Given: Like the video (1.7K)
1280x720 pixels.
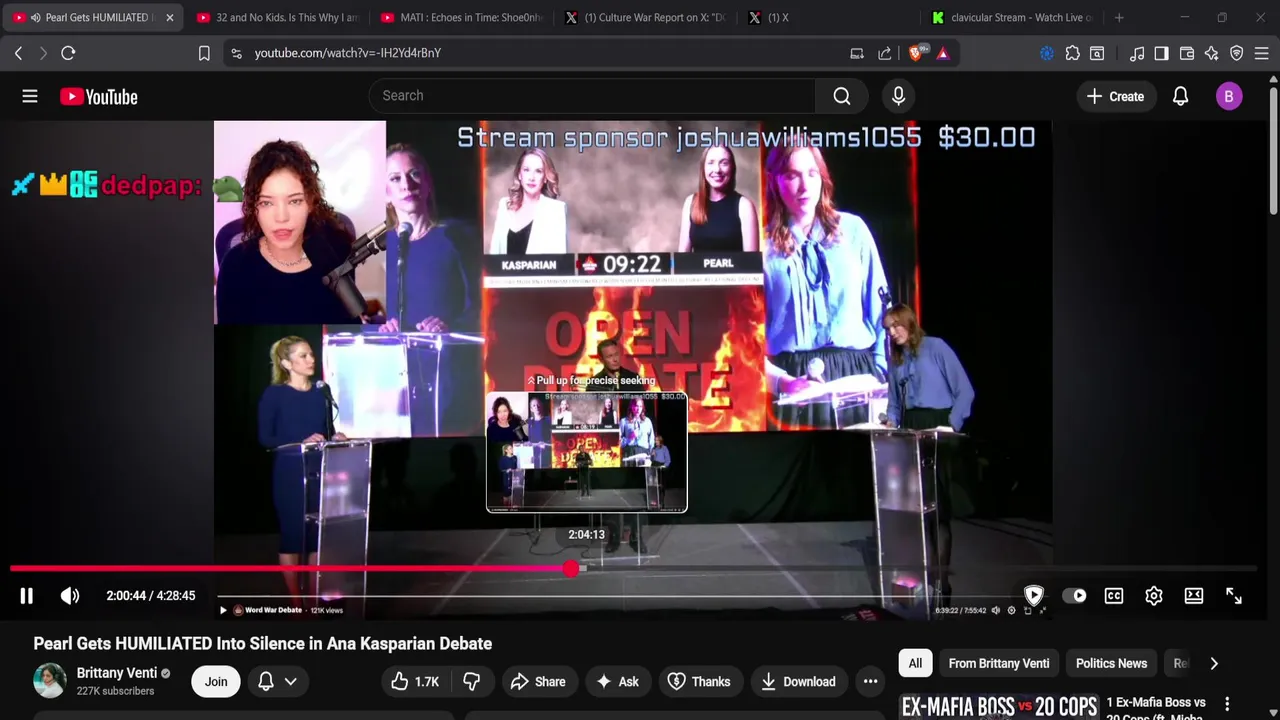Looking at the screenshot, I should click(x=415, y=682).
